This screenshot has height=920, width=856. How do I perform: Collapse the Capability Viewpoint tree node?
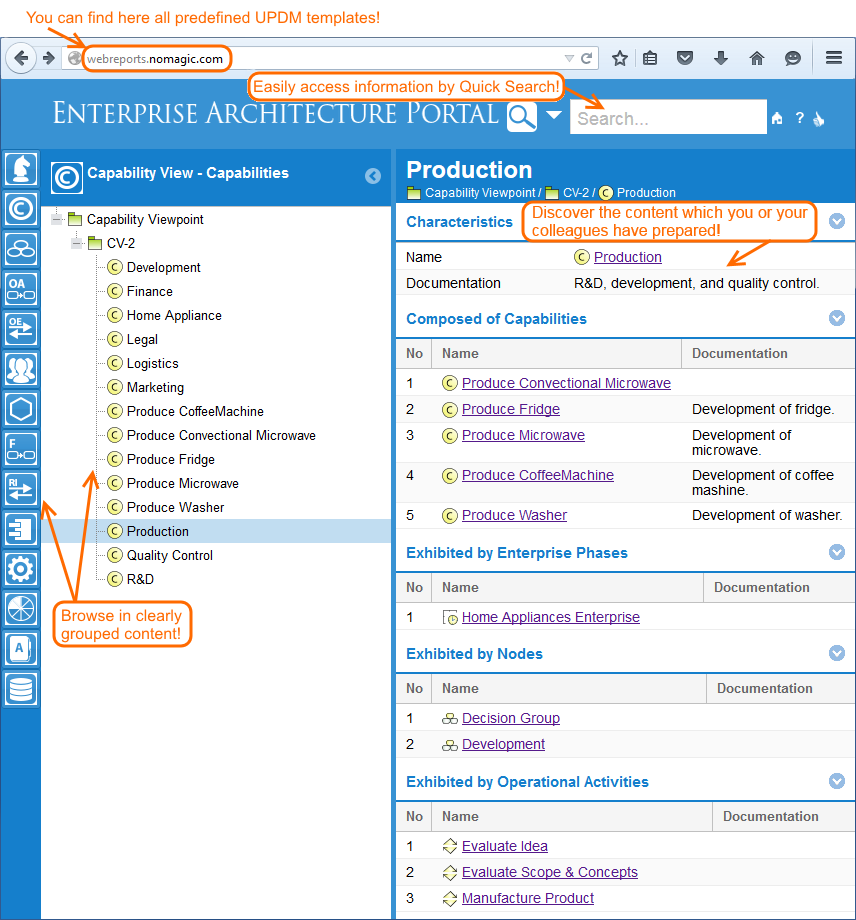pyautogui.click(x=57, y=219)
